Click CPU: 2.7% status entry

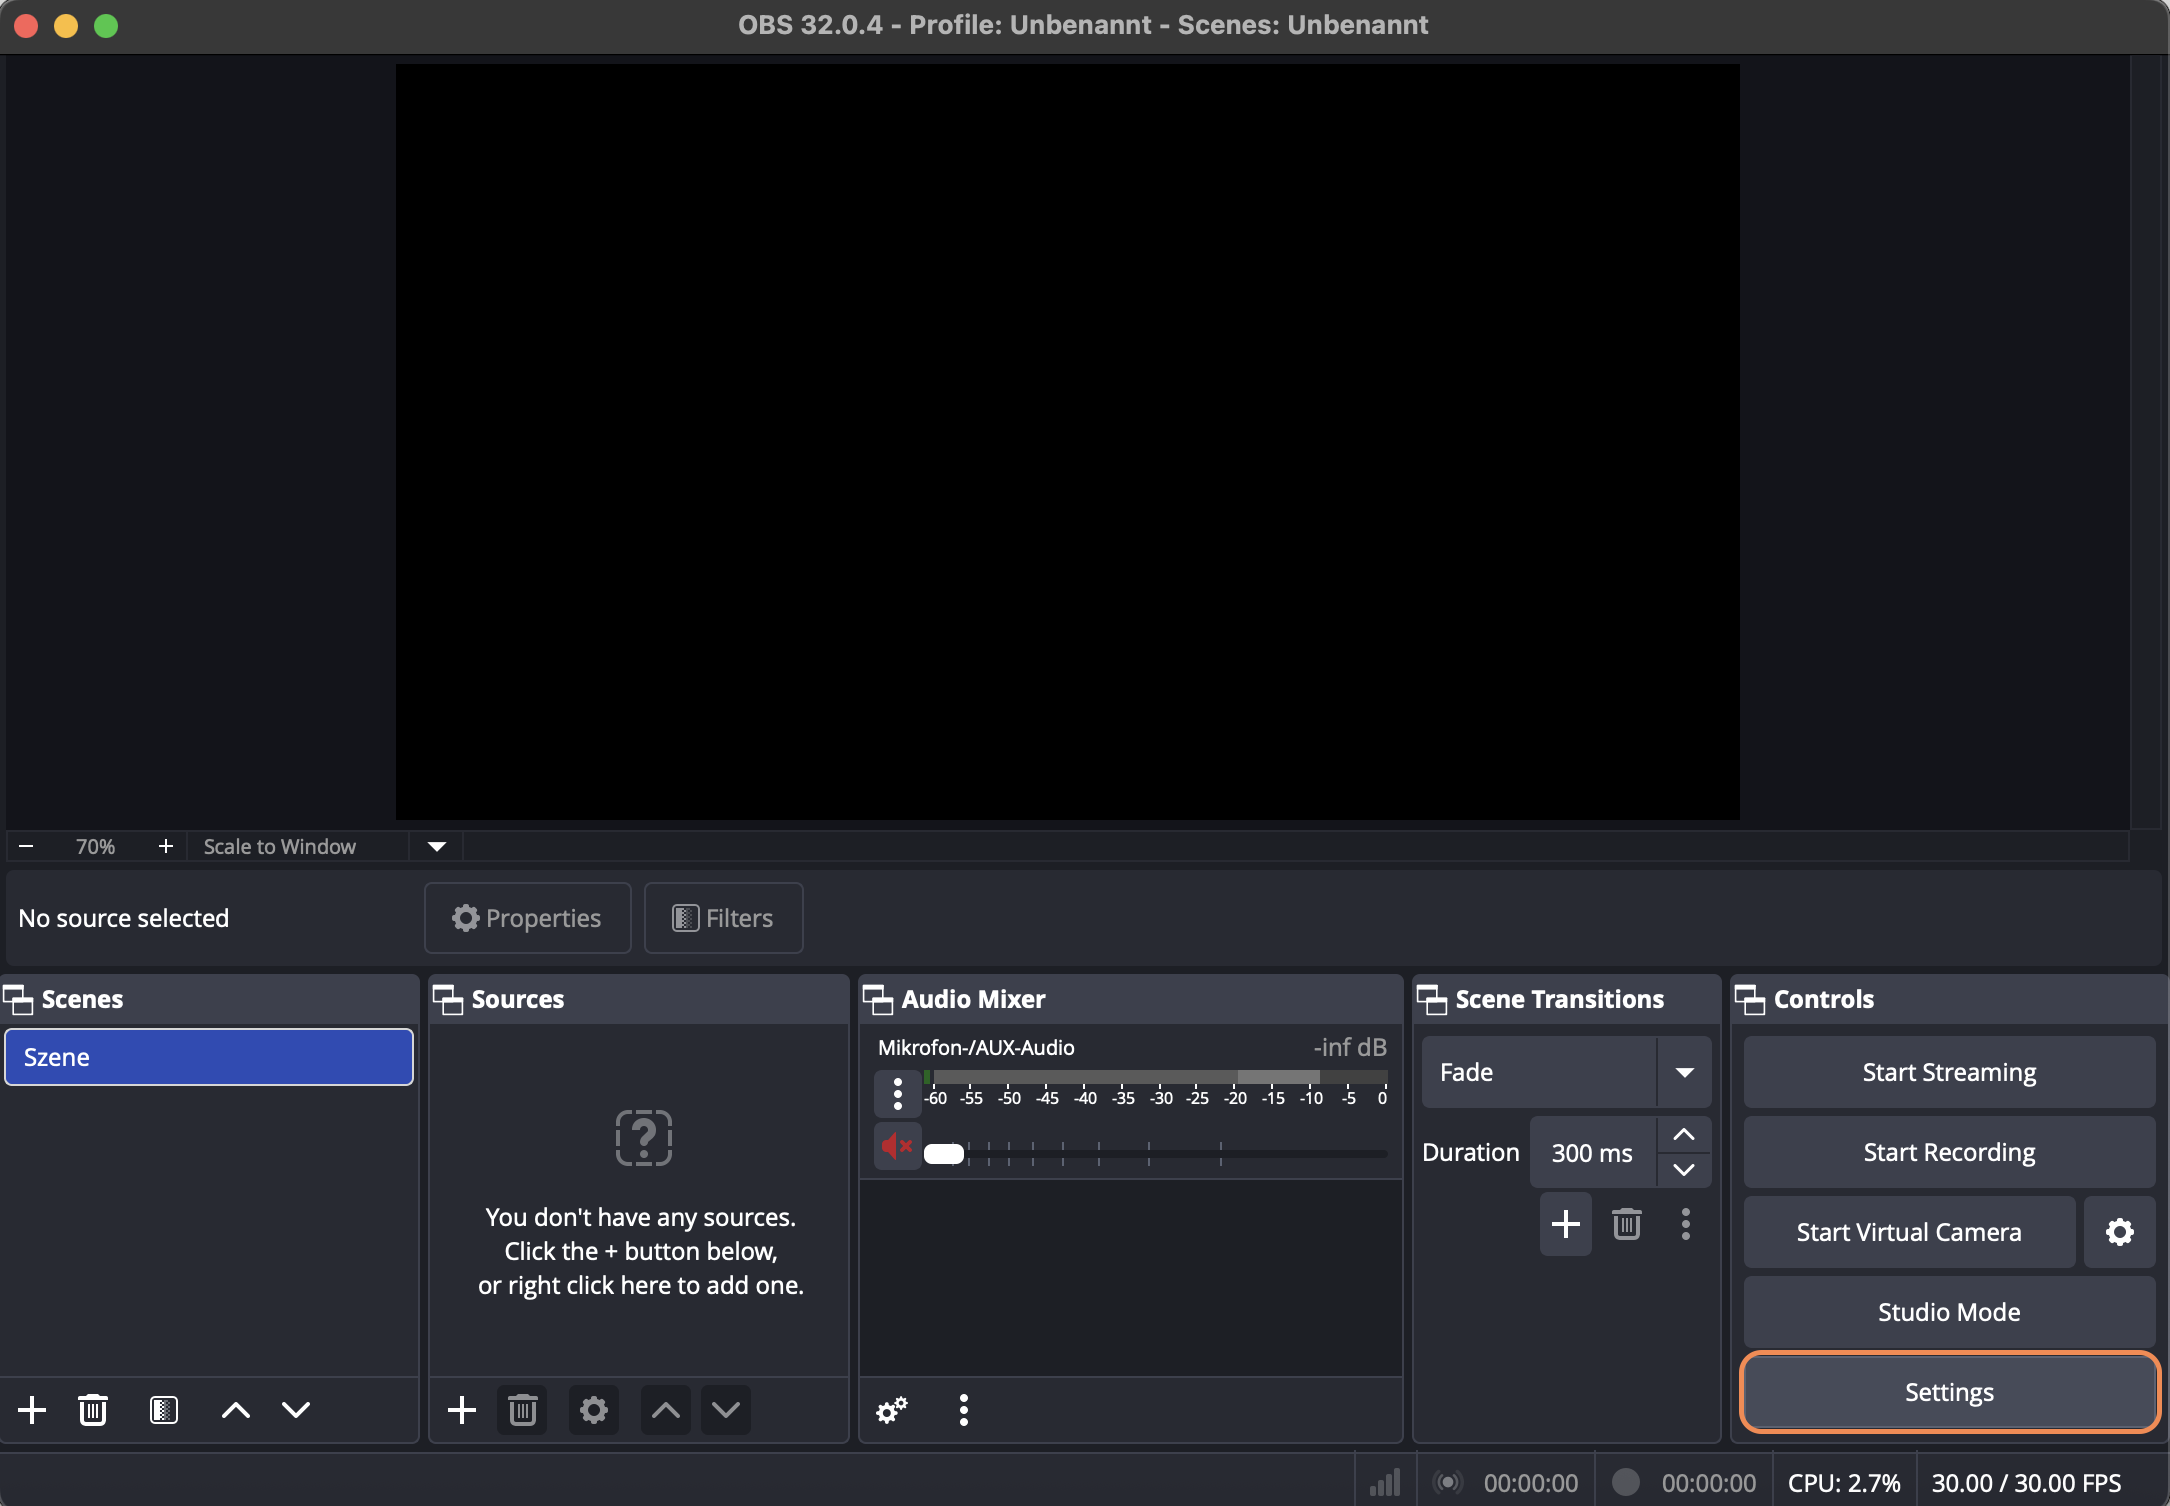(x=1844, y=1483)
